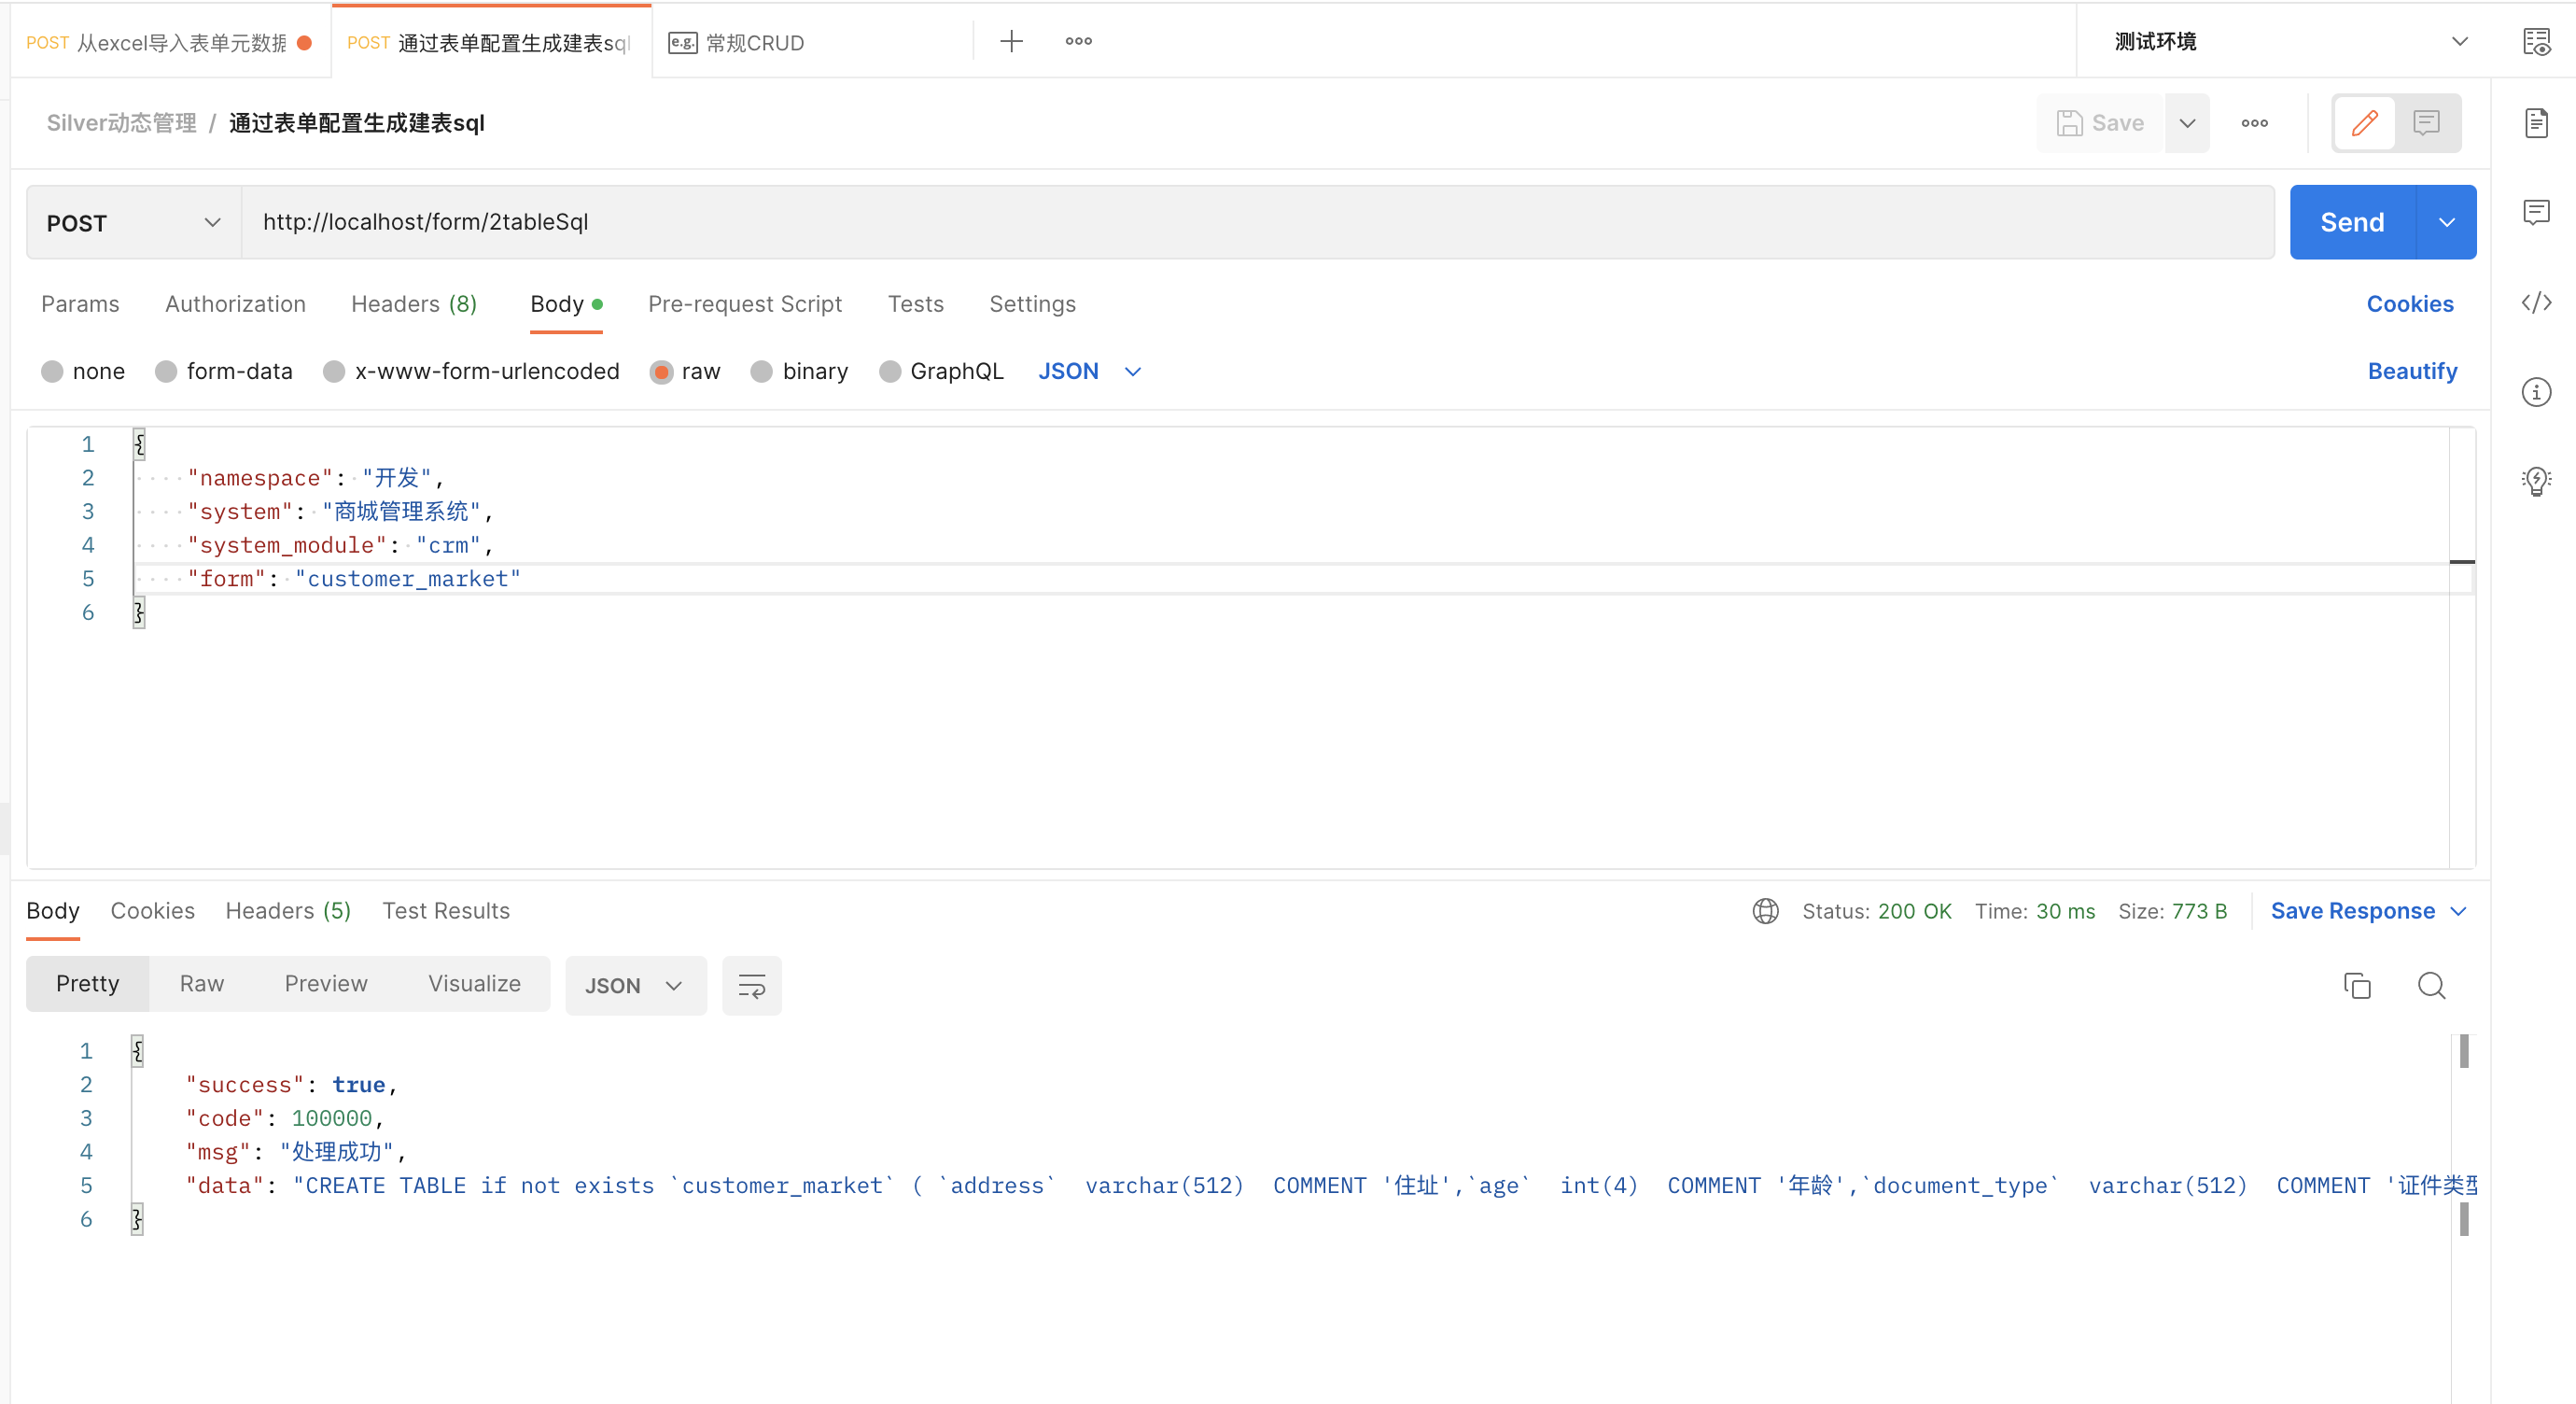Open the POST method dropdown
The image size is (2576, 1404).
[133, 222]
